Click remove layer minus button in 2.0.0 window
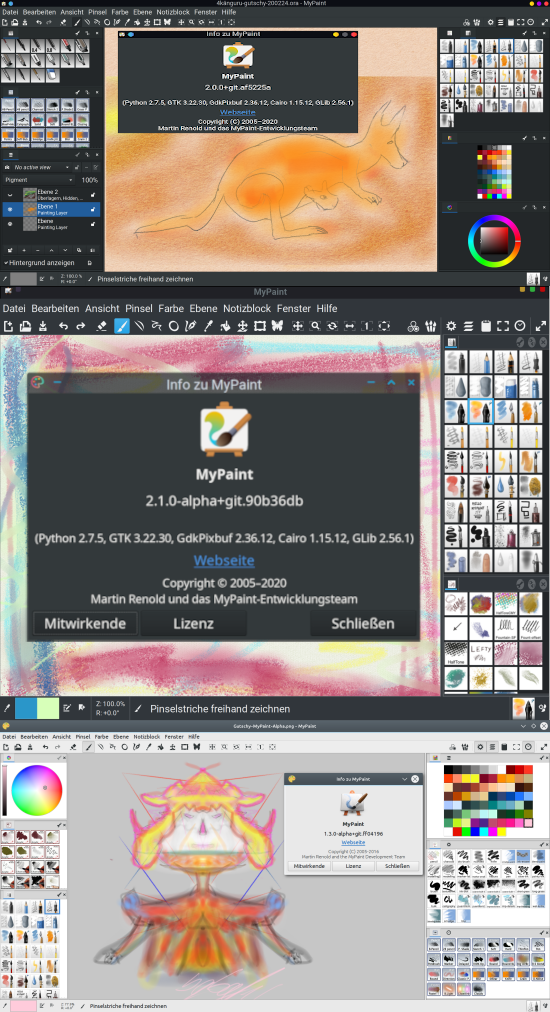Viewport: 550px width, 1012px height. (x=37, y=250)
